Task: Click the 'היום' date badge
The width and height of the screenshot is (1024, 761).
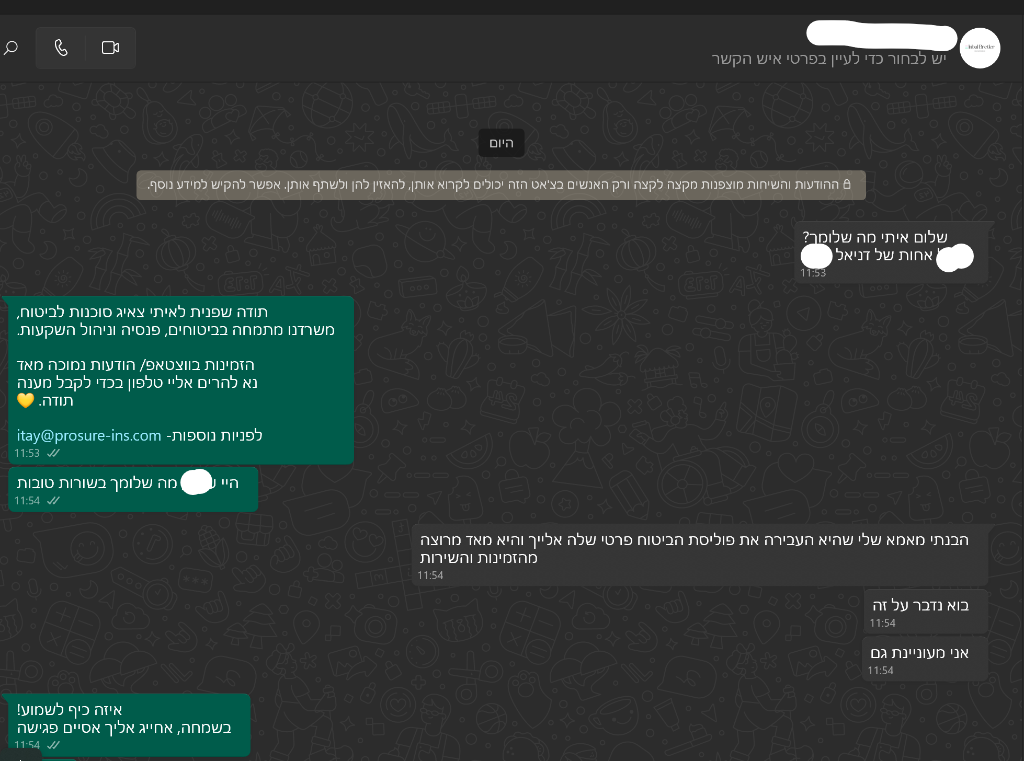Action: (501, 142)
